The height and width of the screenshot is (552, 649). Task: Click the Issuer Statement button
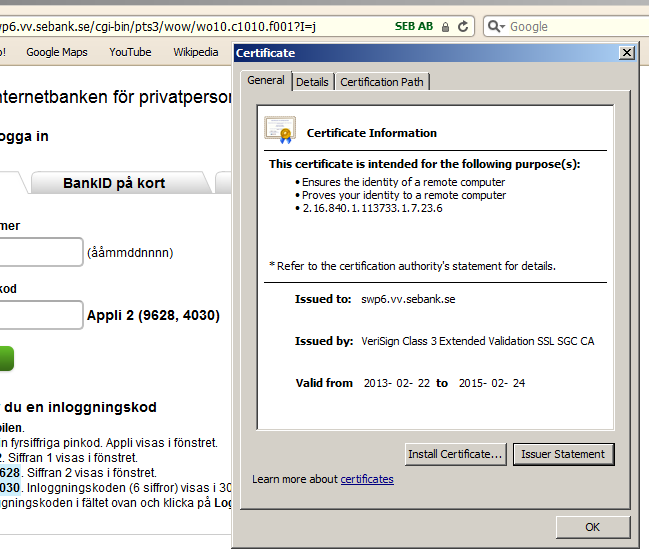(563, 454)
